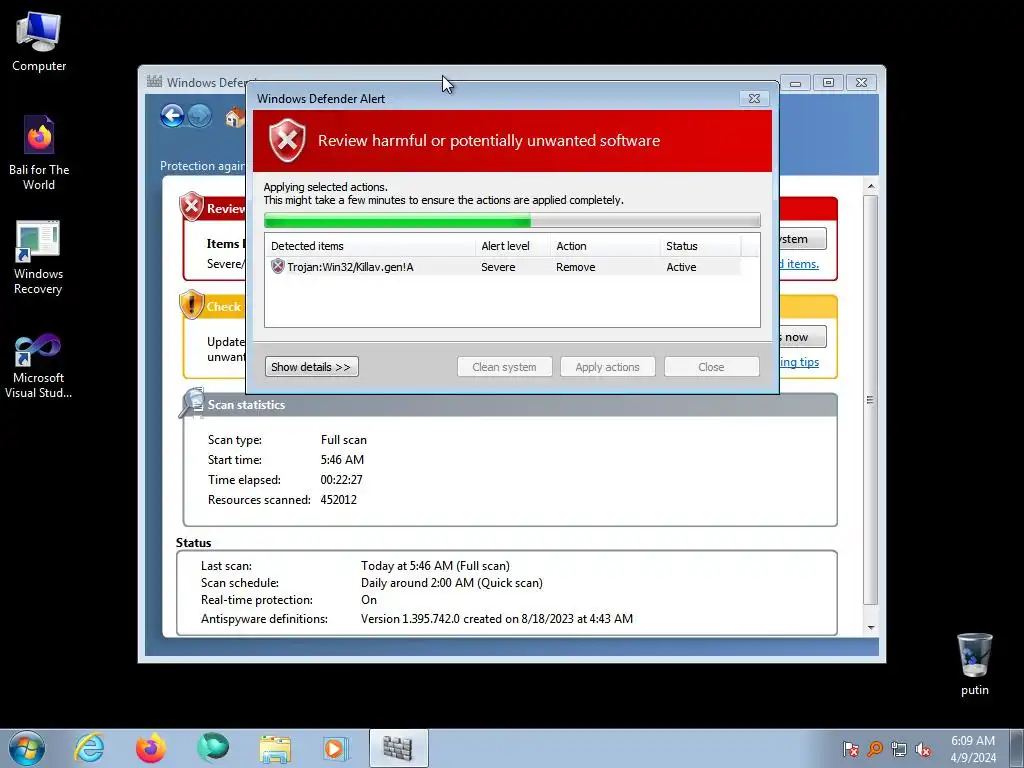Click the trojan item shield icon
The image size is (1024, 768).
(278, 266)
